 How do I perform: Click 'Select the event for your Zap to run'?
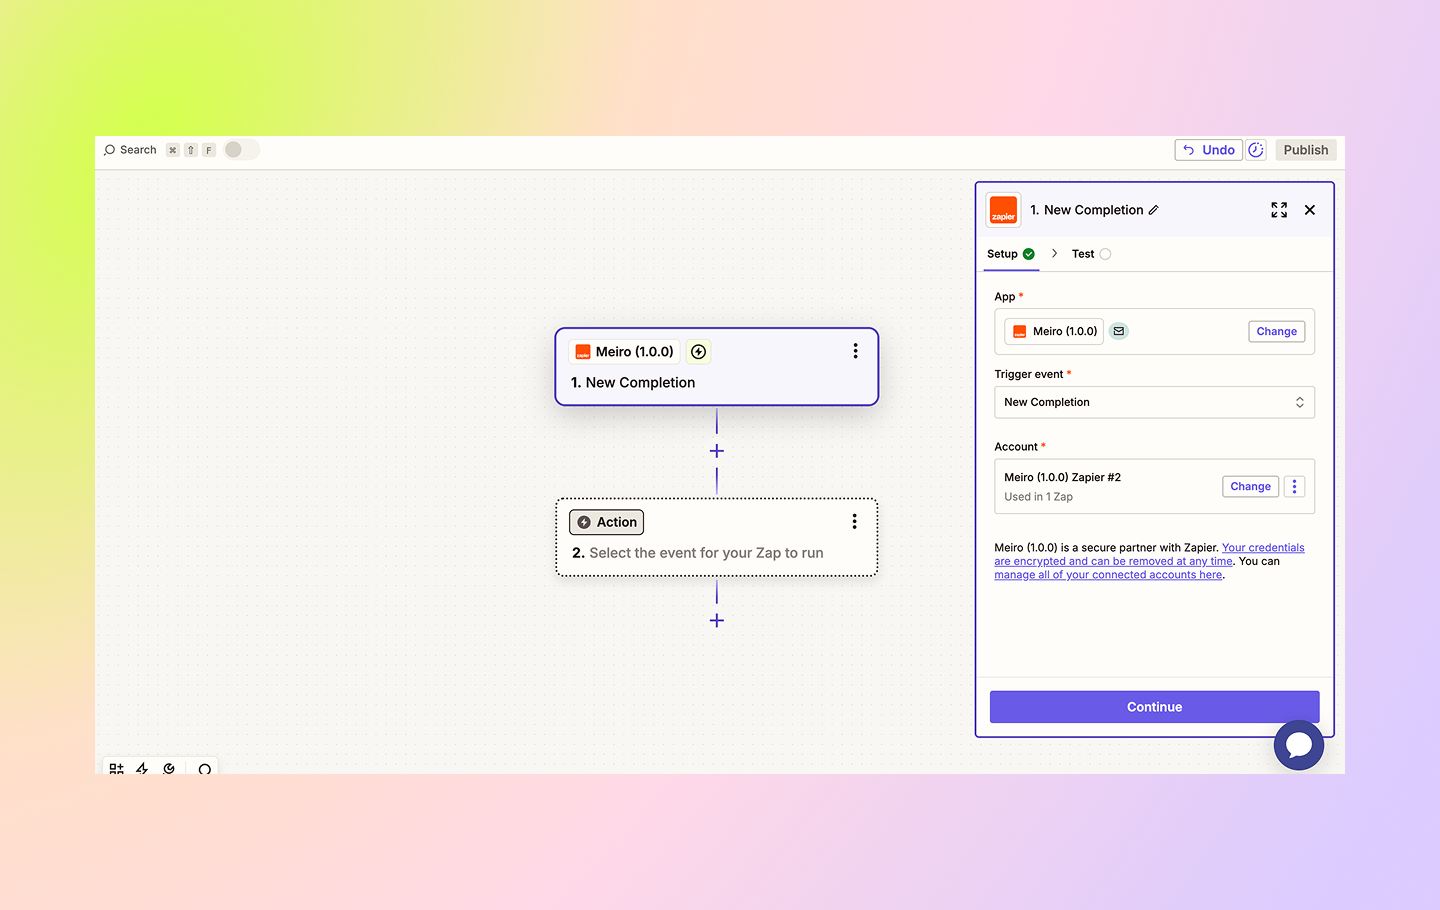click(706, 553)
